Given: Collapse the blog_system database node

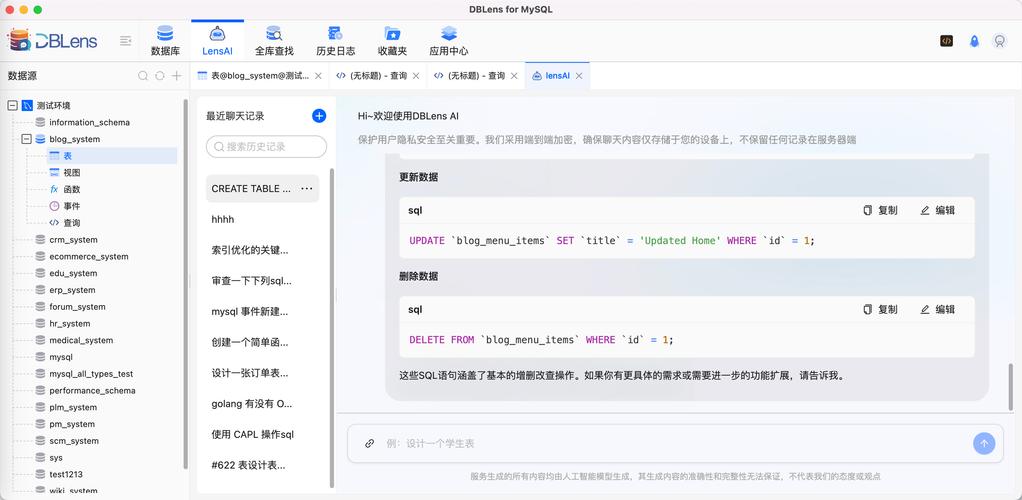Looking at the screenshot, I should coord(26,139).
